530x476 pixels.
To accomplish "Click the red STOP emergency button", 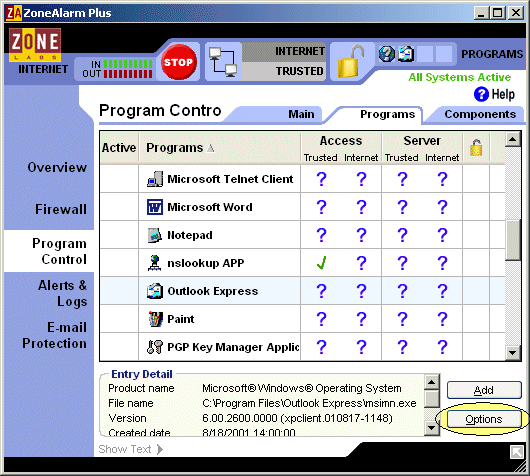I will point(178,62).
